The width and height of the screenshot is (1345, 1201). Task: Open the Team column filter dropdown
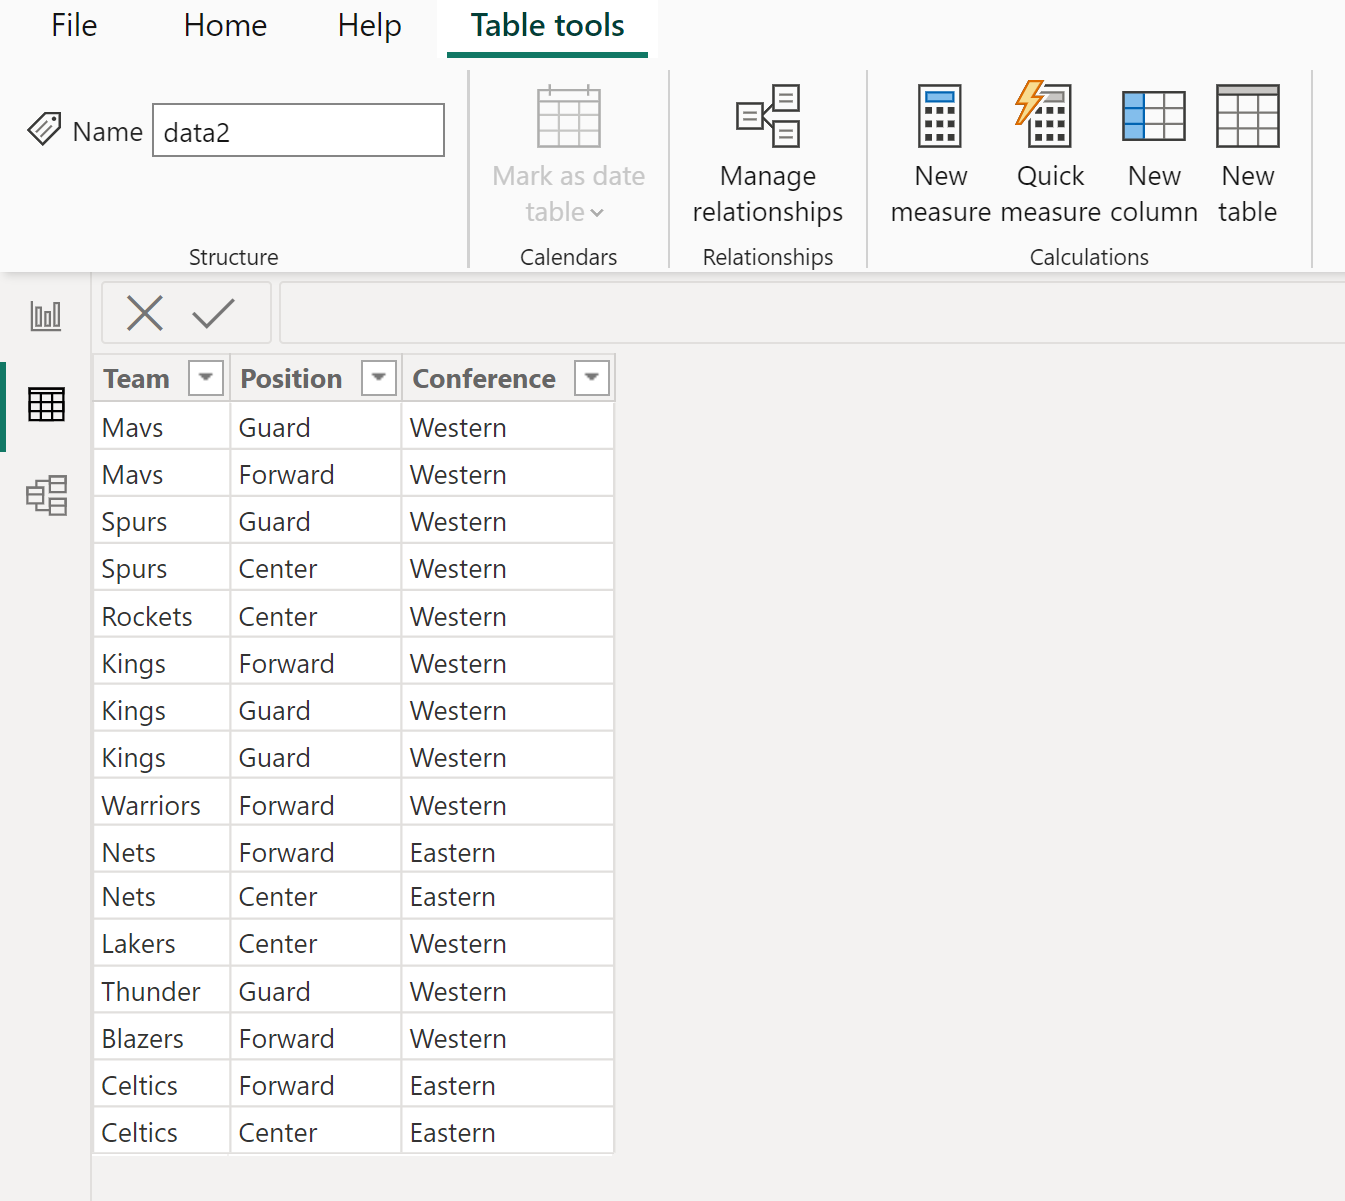206,378
